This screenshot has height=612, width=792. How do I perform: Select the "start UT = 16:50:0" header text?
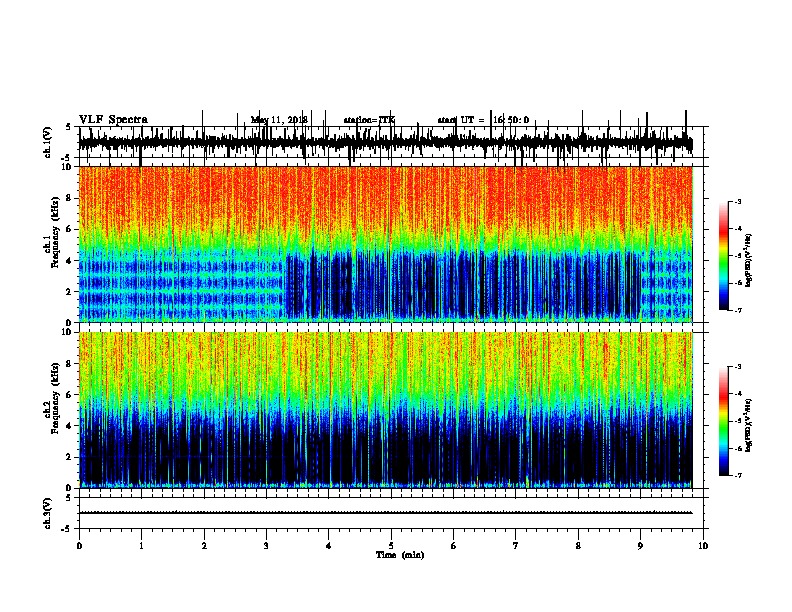(x=483, y=120)
